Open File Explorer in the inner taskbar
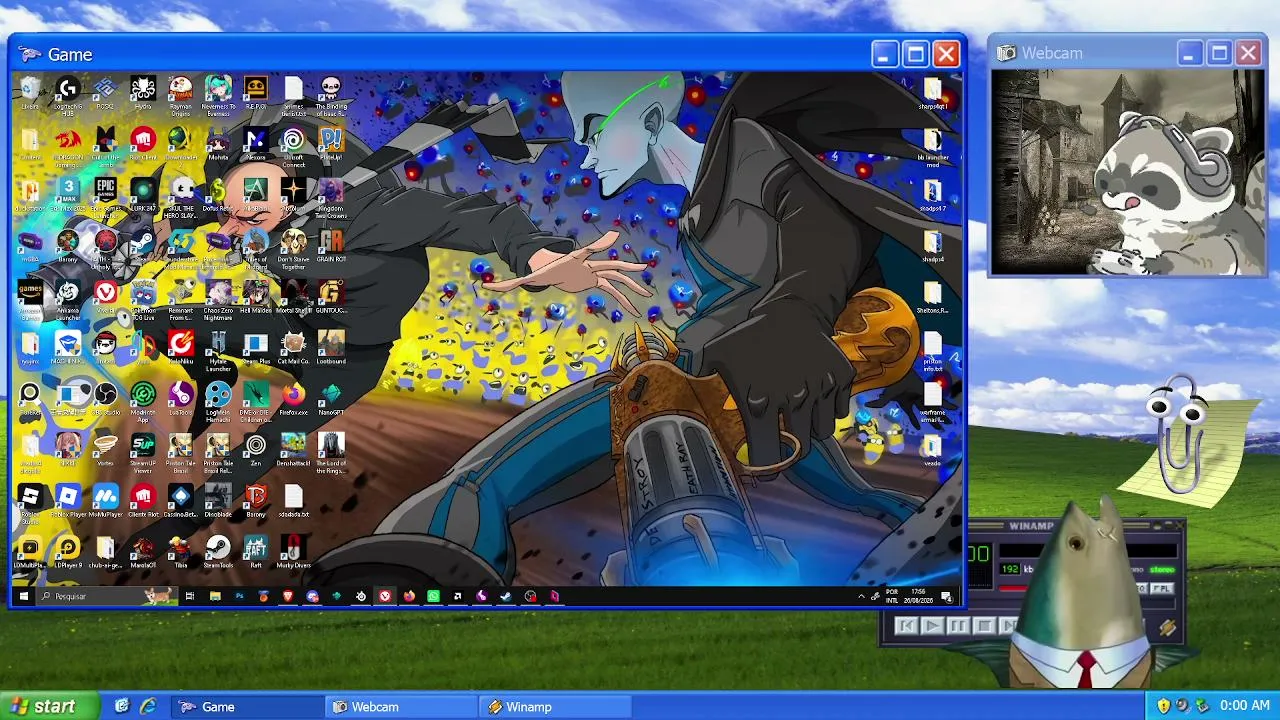The width and height of the screenshot is (1280, 720). click(x=215, y=596)
